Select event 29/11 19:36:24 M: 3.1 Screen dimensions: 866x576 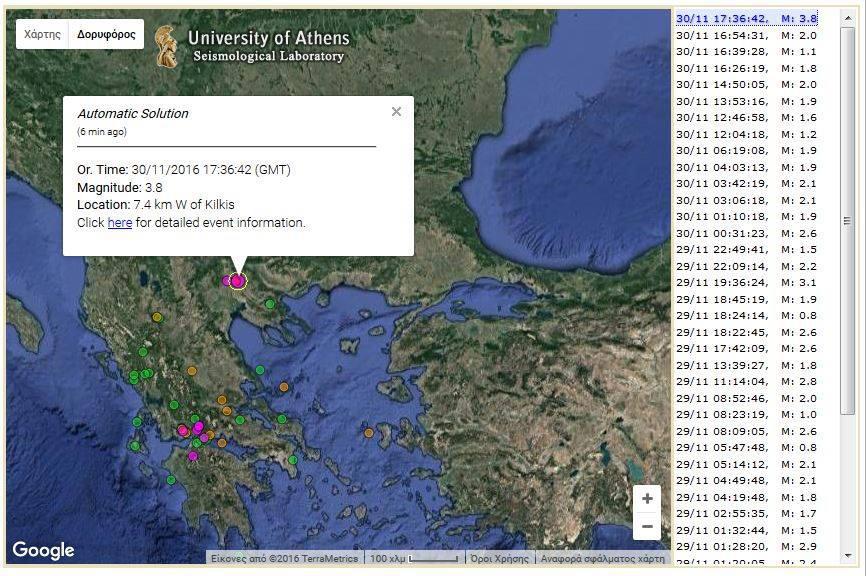(x=746, y=283)
